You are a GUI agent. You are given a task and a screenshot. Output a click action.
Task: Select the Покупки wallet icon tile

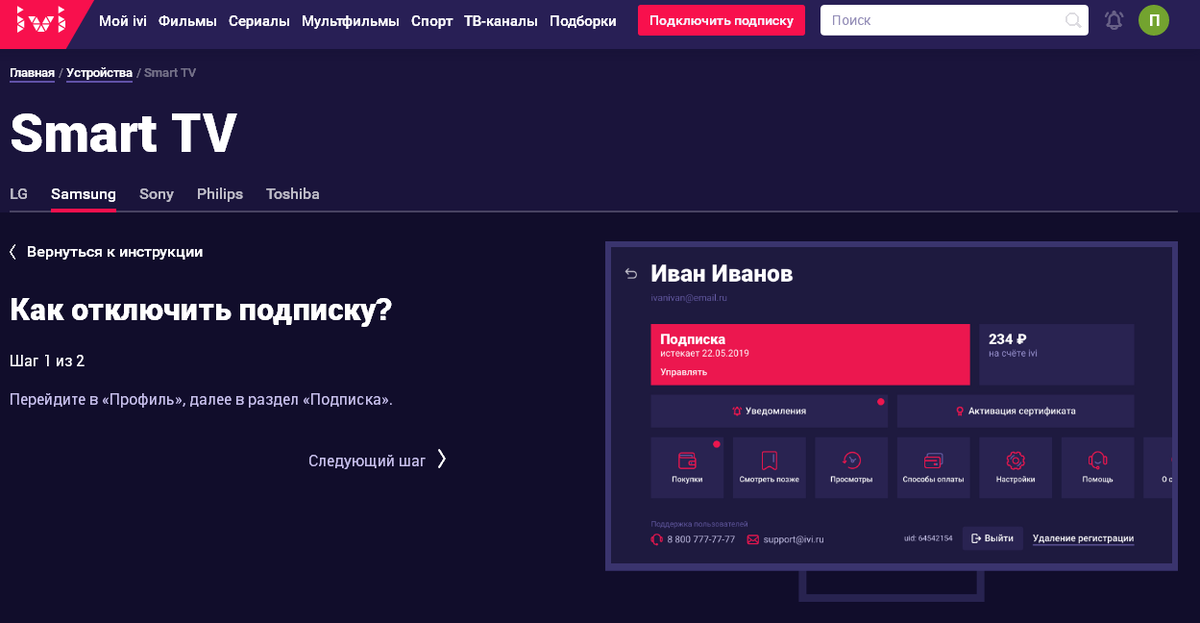(x=687, y=467)
